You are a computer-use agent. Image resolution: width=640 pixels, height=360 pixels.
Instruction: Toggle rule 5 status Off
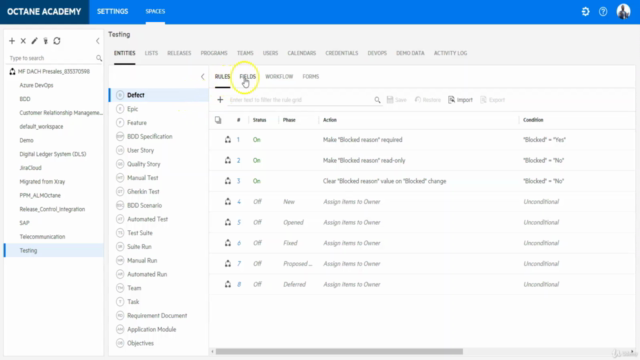coord(257,222)
